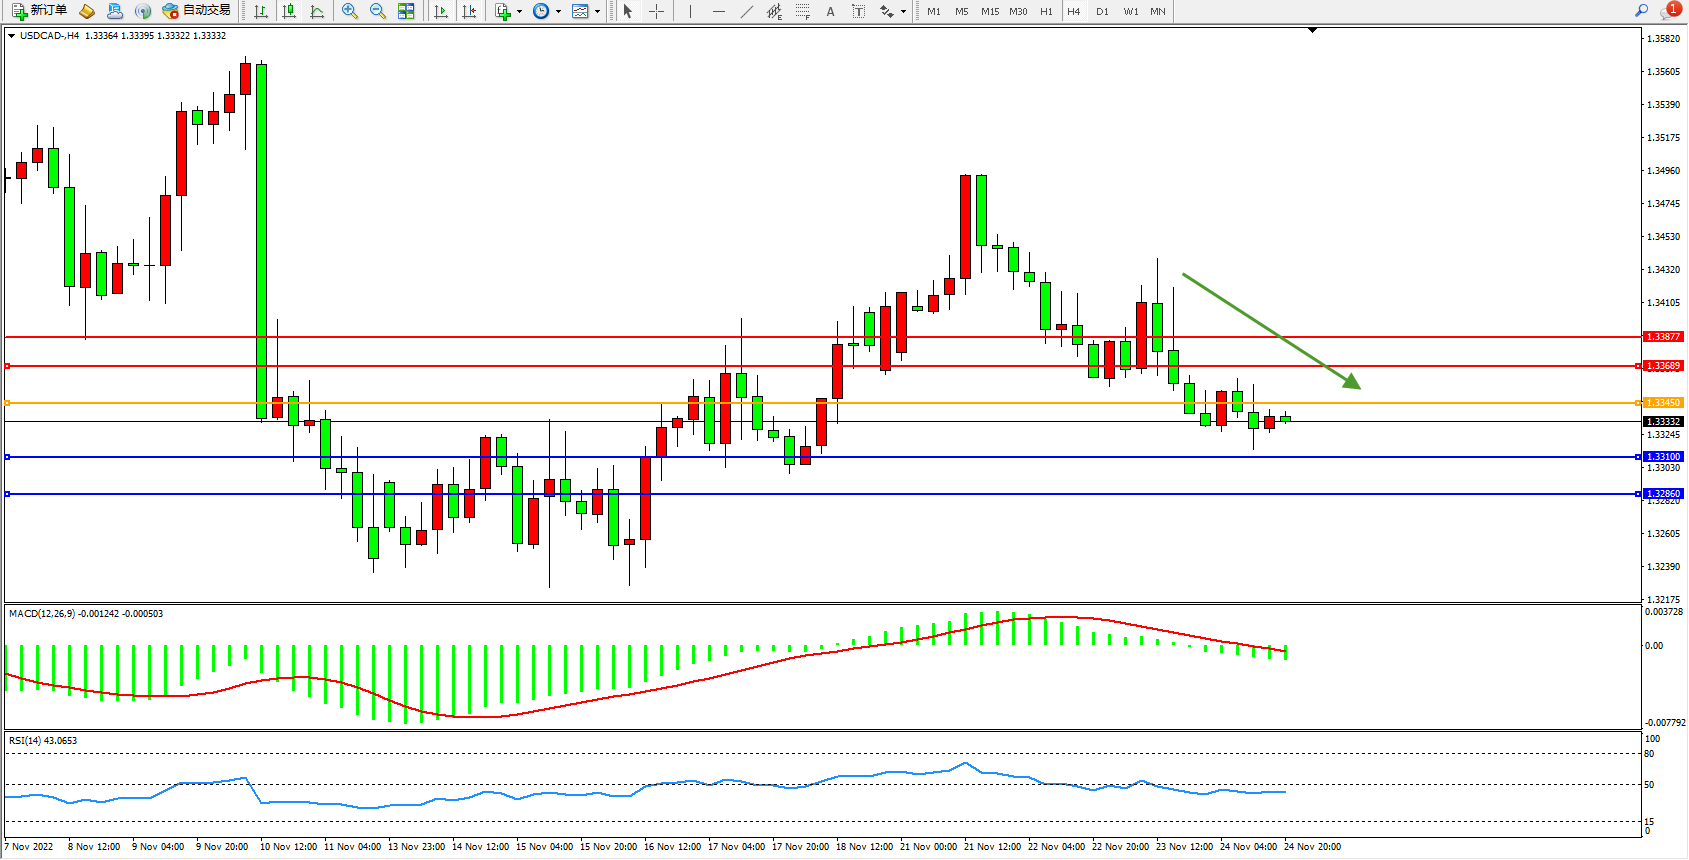Toggle chart auto scroll

441,11
